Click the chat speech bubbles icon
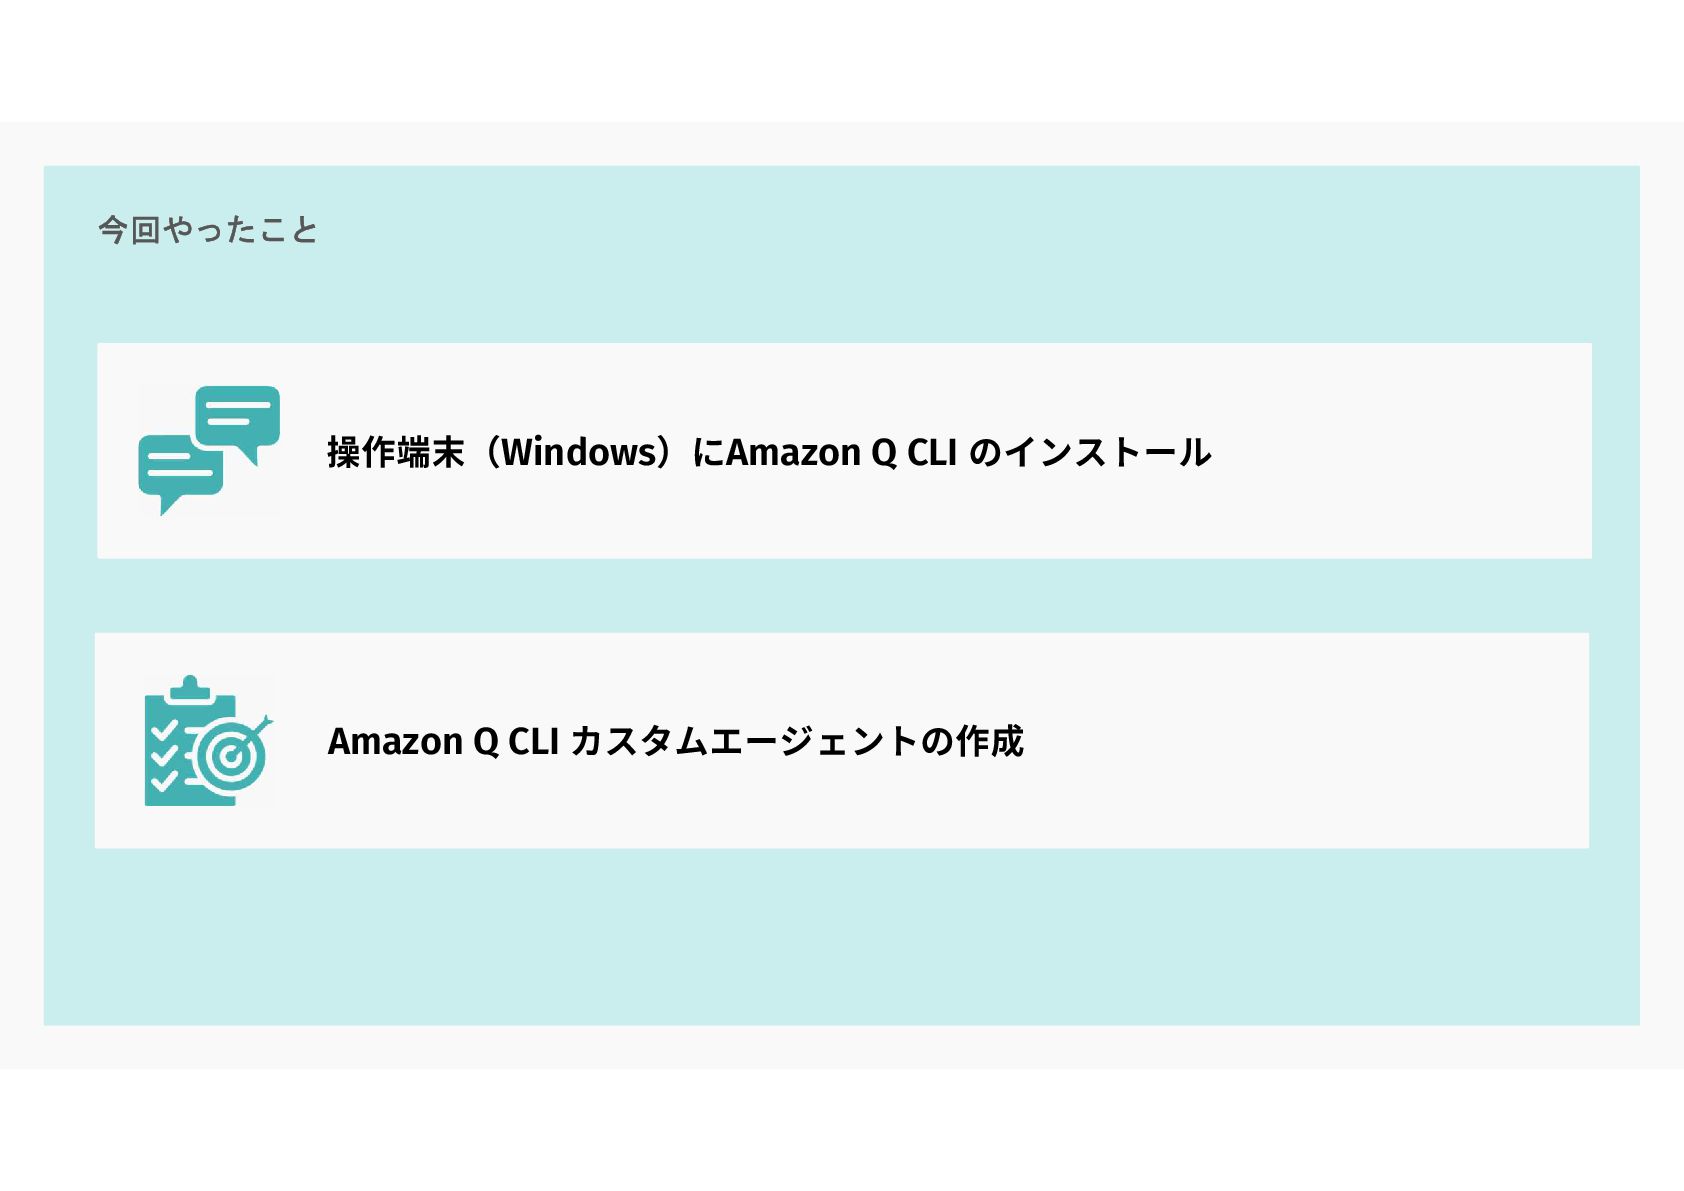 click(x=209, y=450)
